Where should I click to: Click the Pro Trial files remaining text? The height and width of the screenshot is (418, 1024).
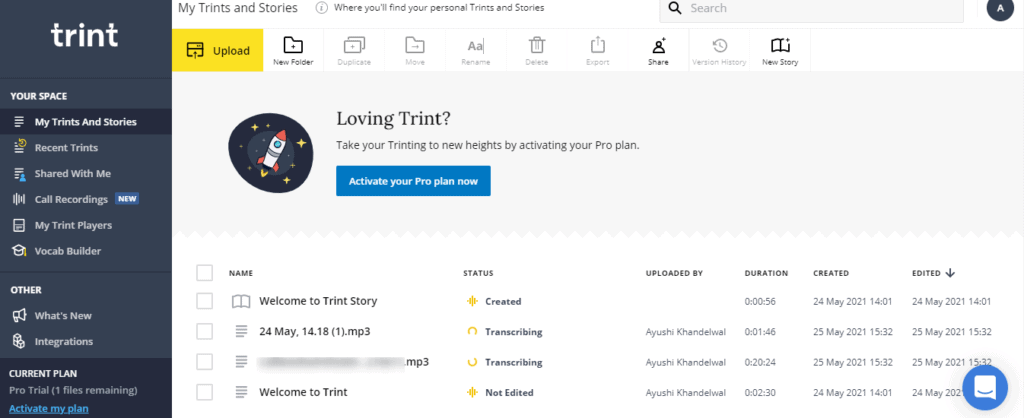pyautogui.click(x=73, y=391)
